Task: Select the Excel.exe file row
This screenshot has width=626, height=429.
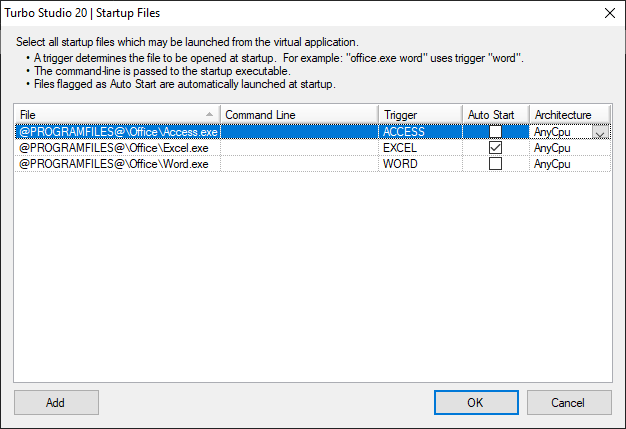Action: 114,148
